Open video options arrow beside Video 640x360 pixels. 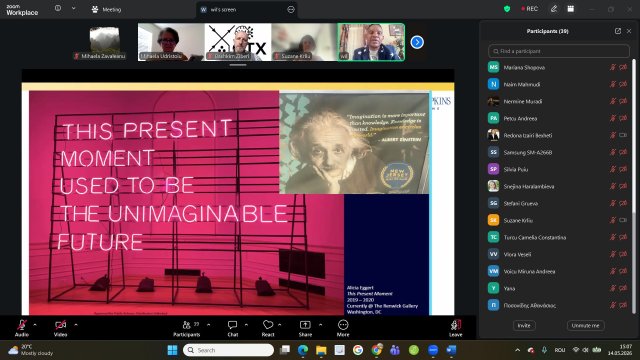76,325
